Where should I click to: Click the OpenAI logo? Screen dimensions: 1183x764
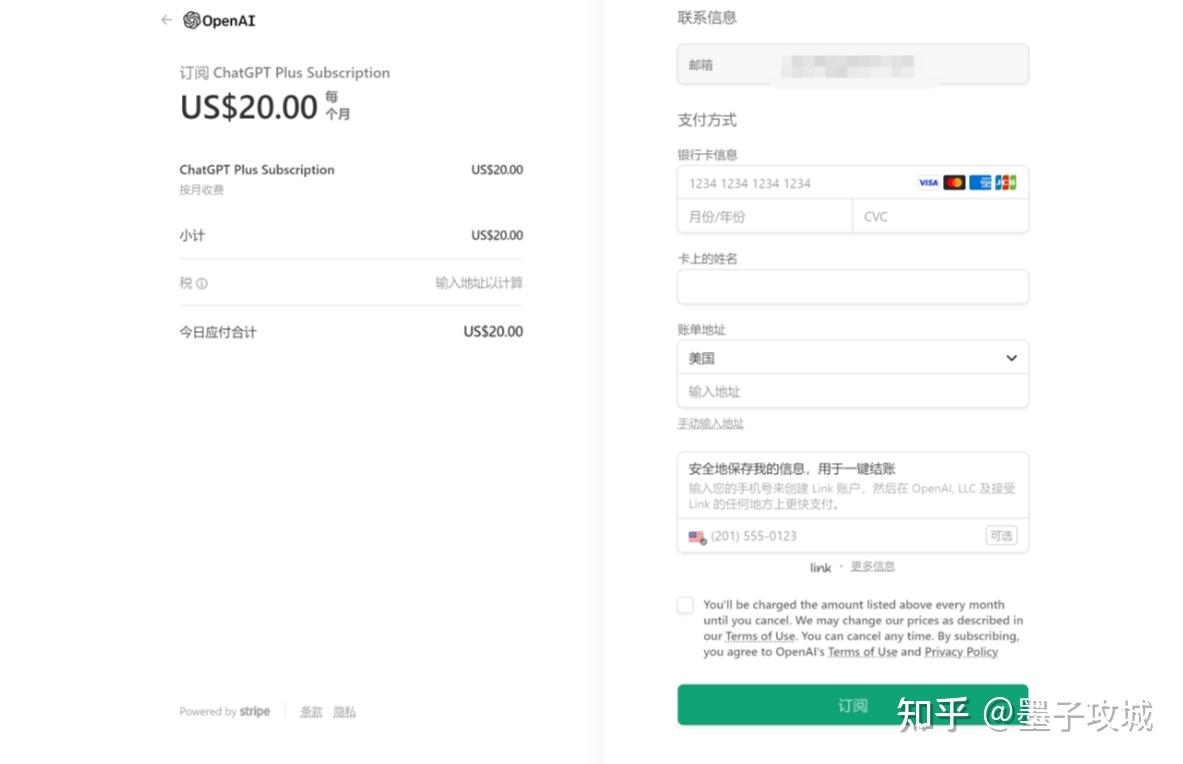click(x=219, y=20)
